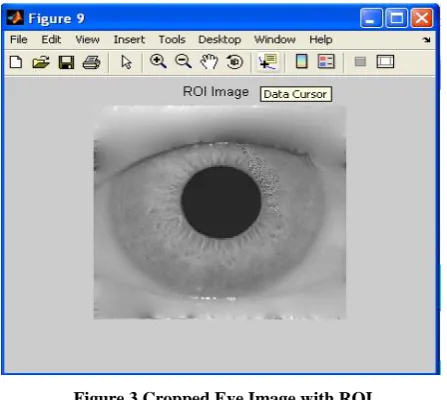Open the File menu
This screenshot has height=400, width=447.
(19, 40)
